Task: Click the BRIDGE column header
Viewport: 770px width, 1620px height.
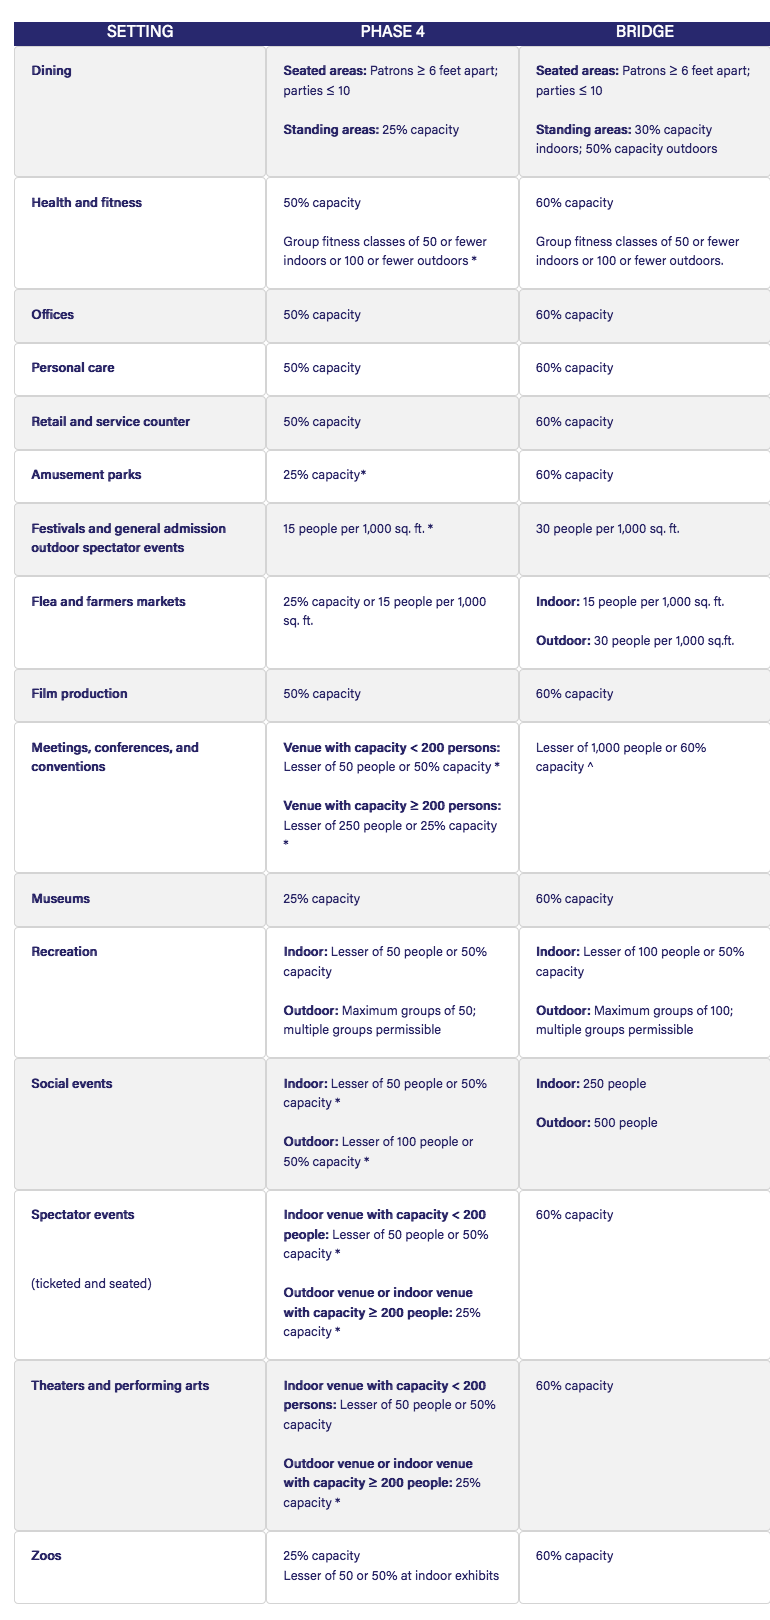Action: (x=644, y=32)
